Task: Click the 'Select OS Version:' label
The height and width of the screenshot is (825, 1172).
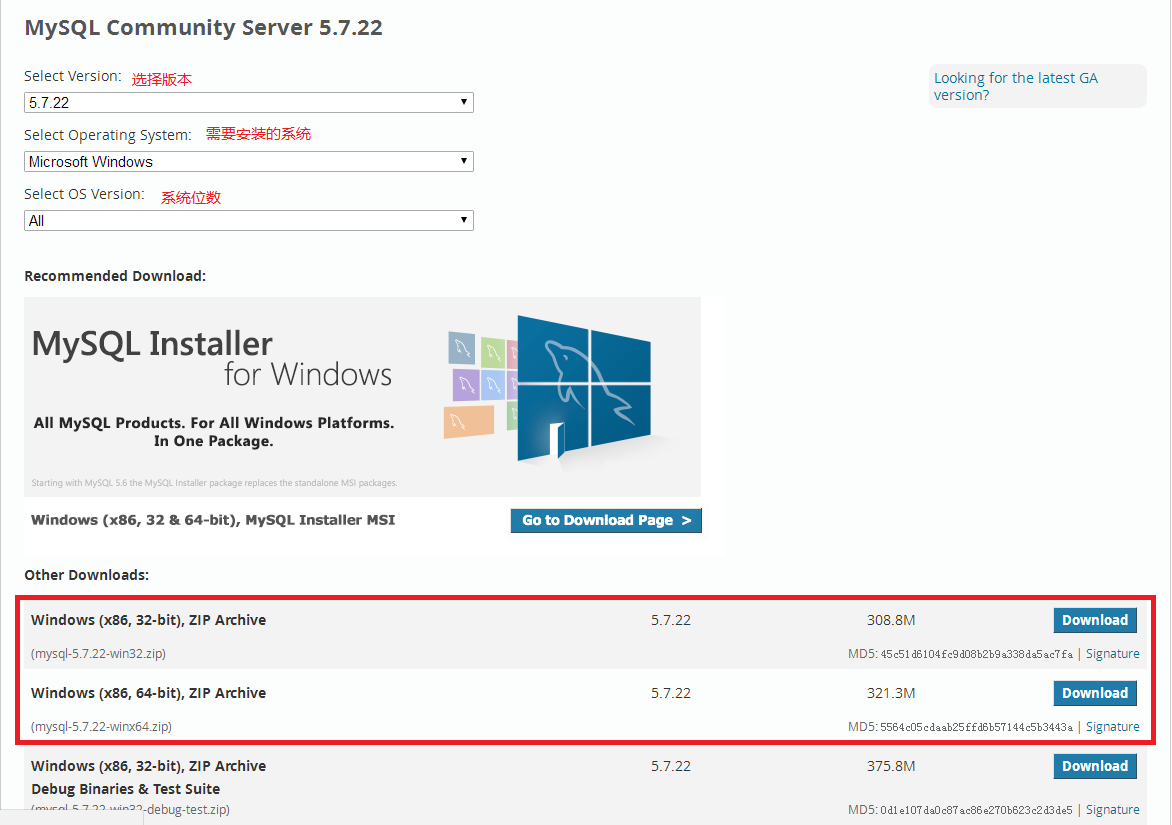Action: click(x=84, y=194)
